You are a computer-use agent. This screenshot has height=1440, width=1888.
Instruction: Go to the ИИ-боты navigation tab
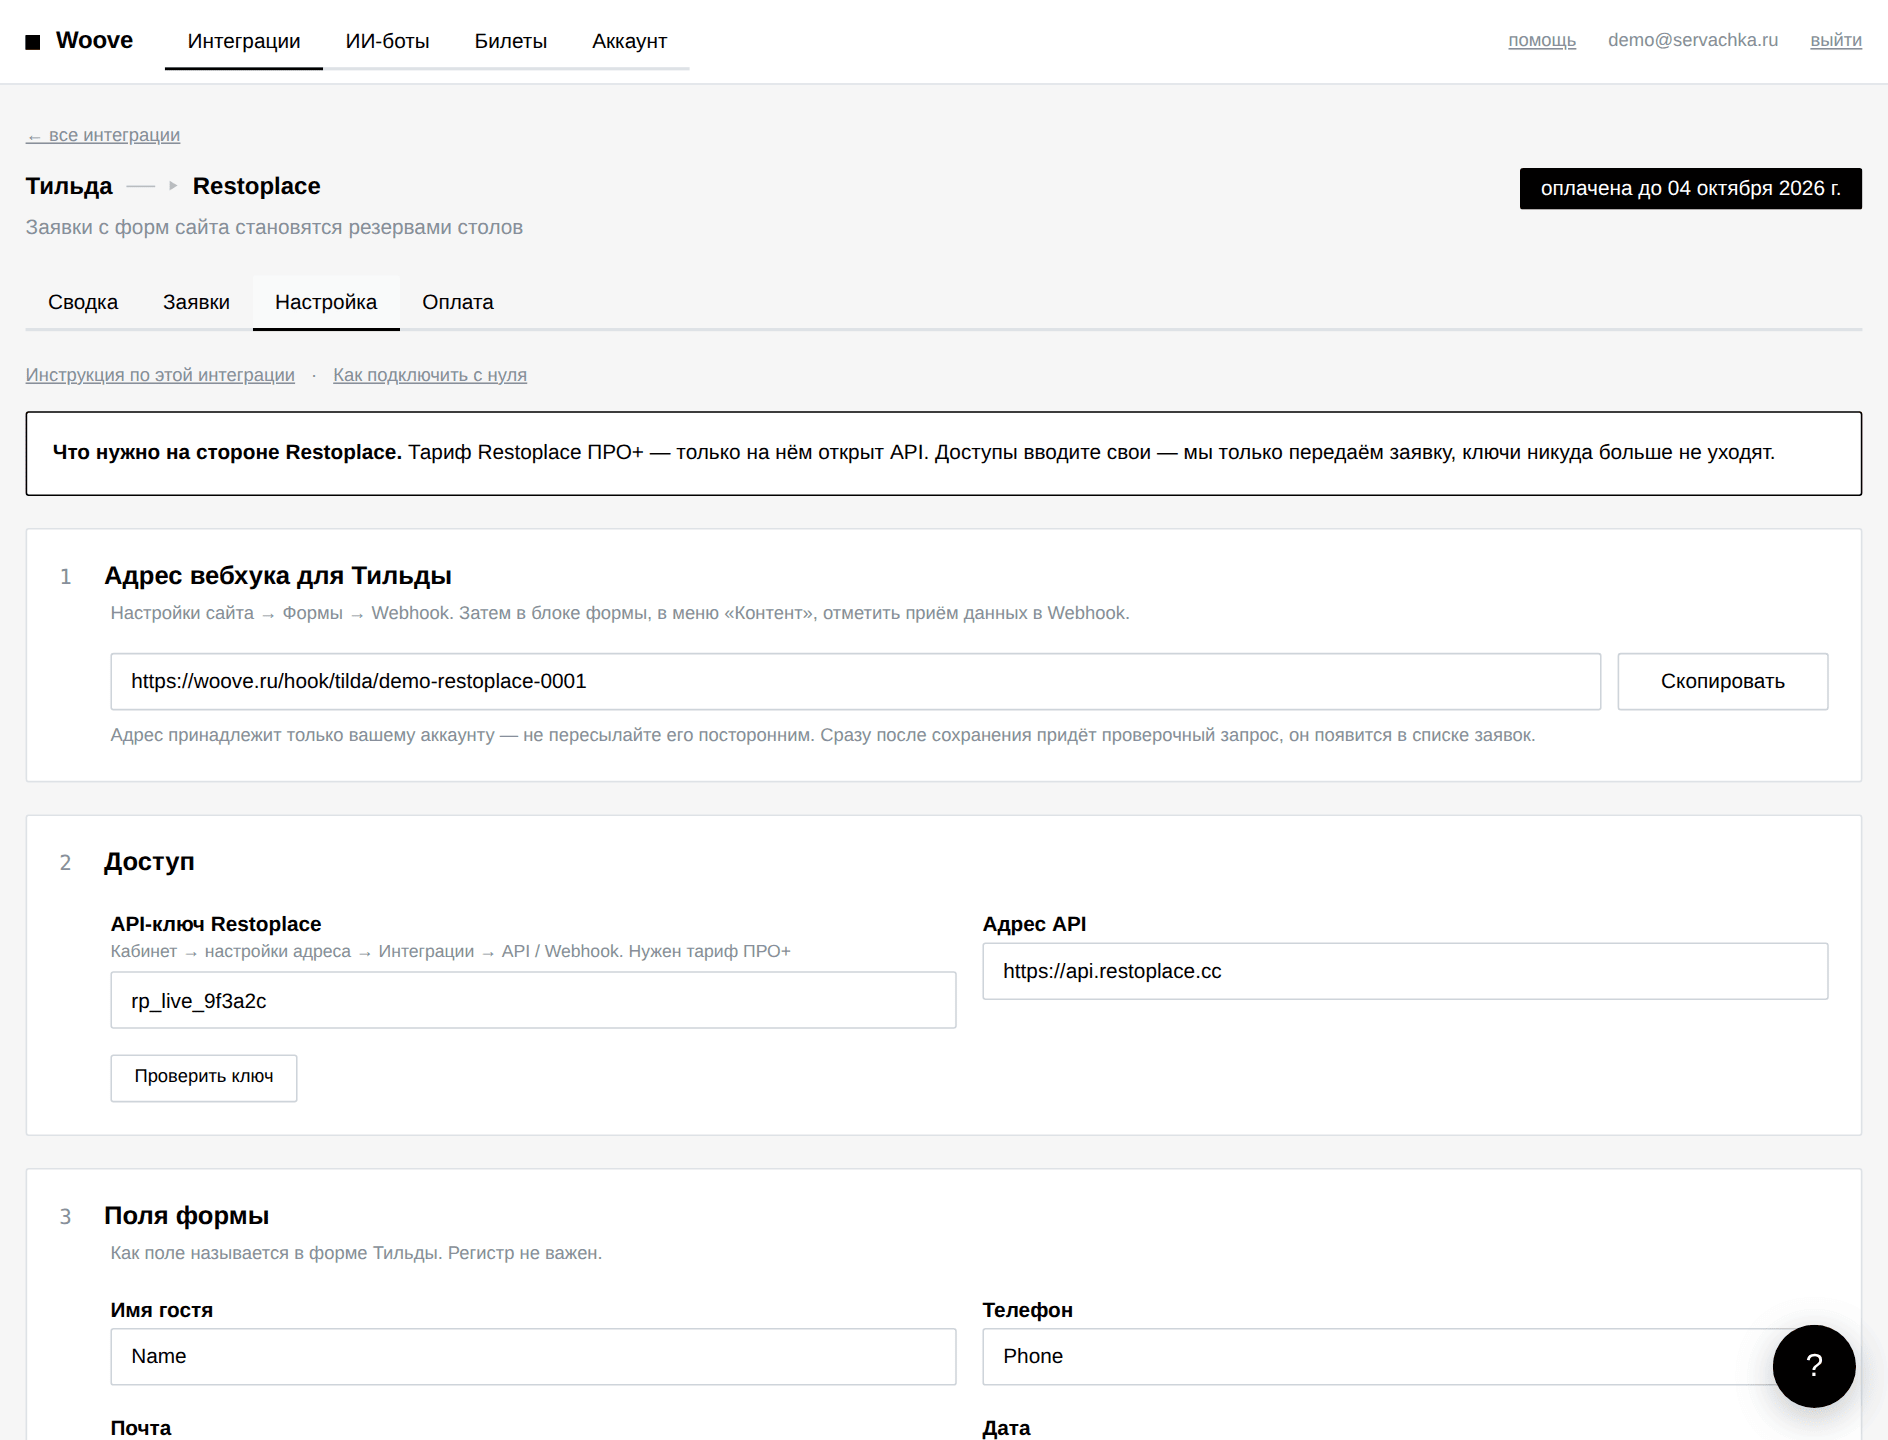pos(388,41)
